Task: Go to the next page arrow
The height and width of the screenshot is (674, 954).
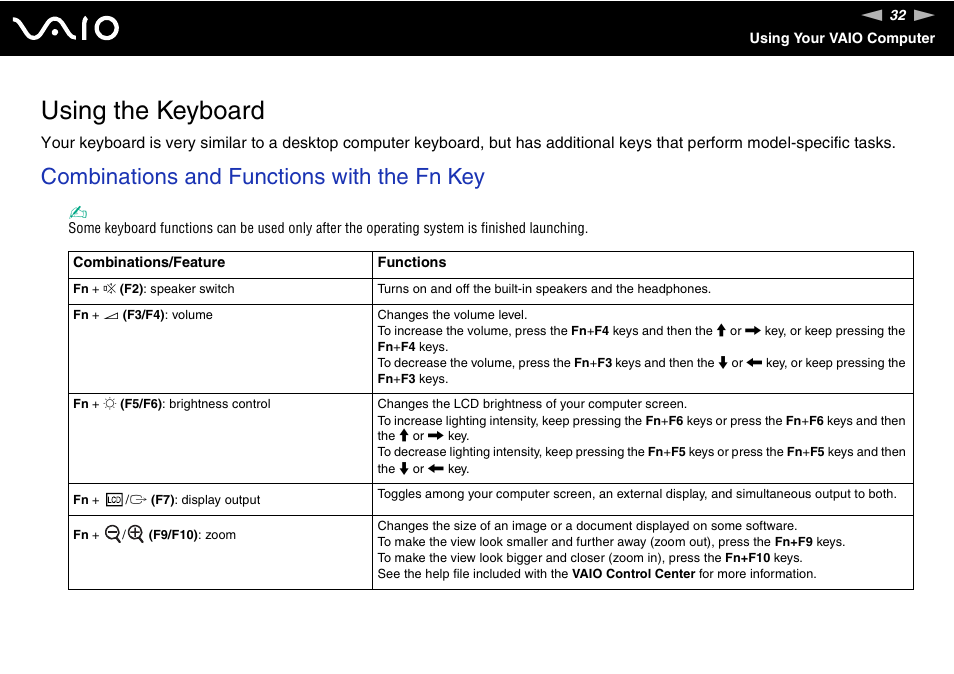Action: (x=924, y=15)
